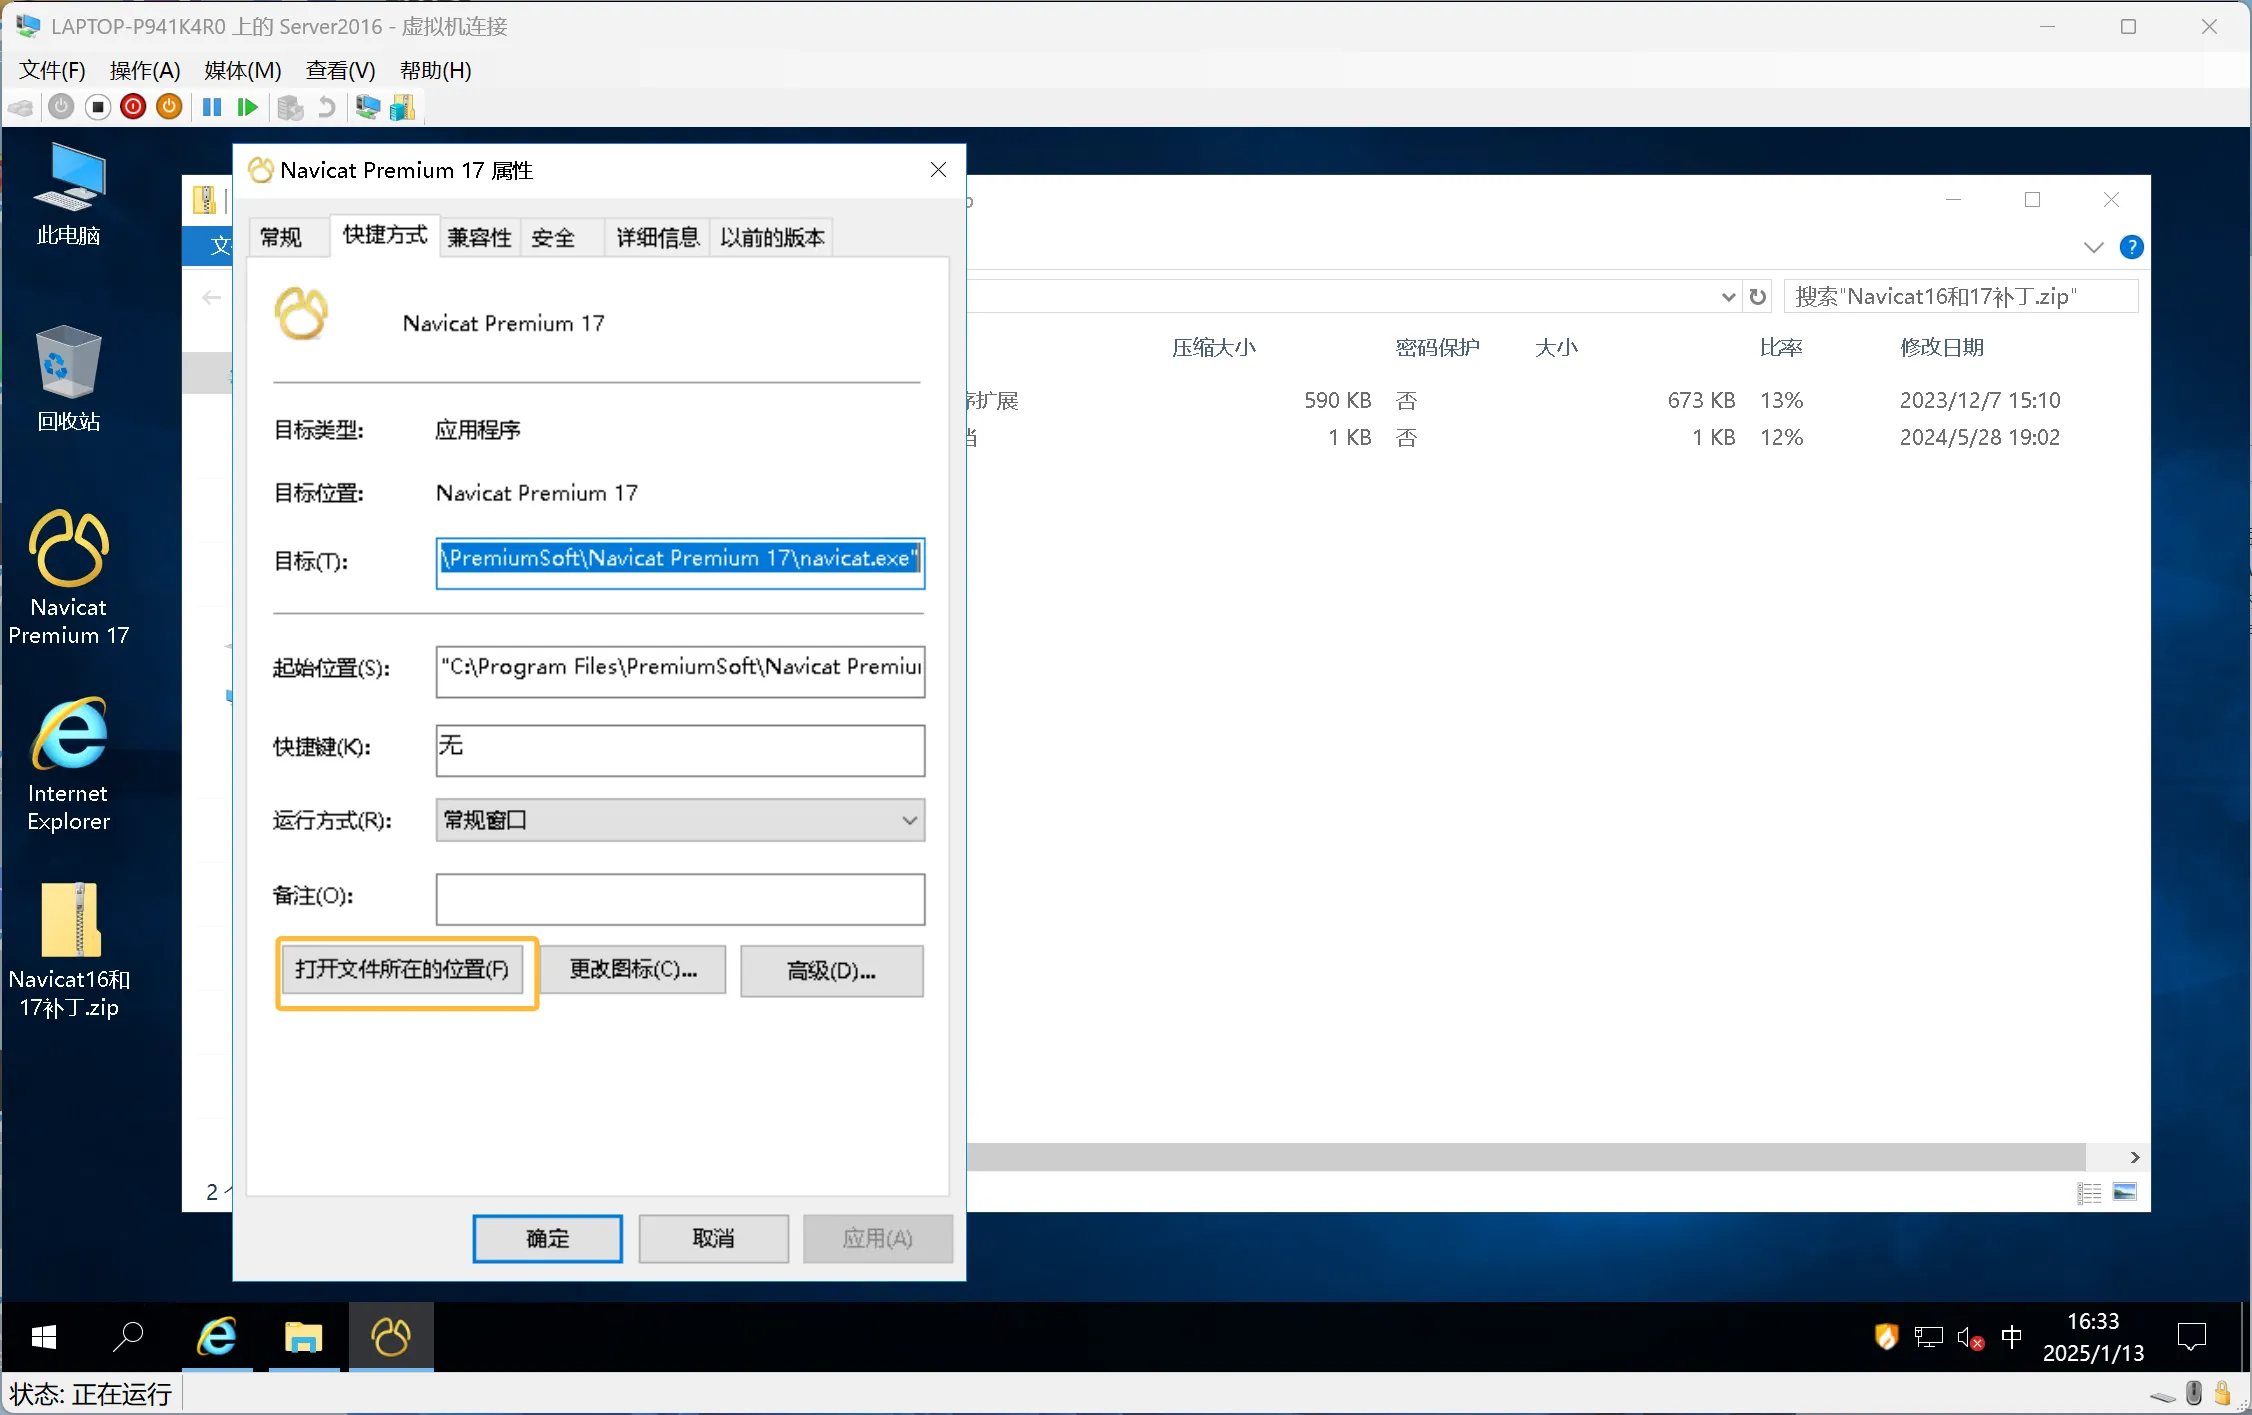The width and height of the screenshot is (2252, 1415).
Task: Turn off the VM with black square icon
Action: tap(97, 107)
